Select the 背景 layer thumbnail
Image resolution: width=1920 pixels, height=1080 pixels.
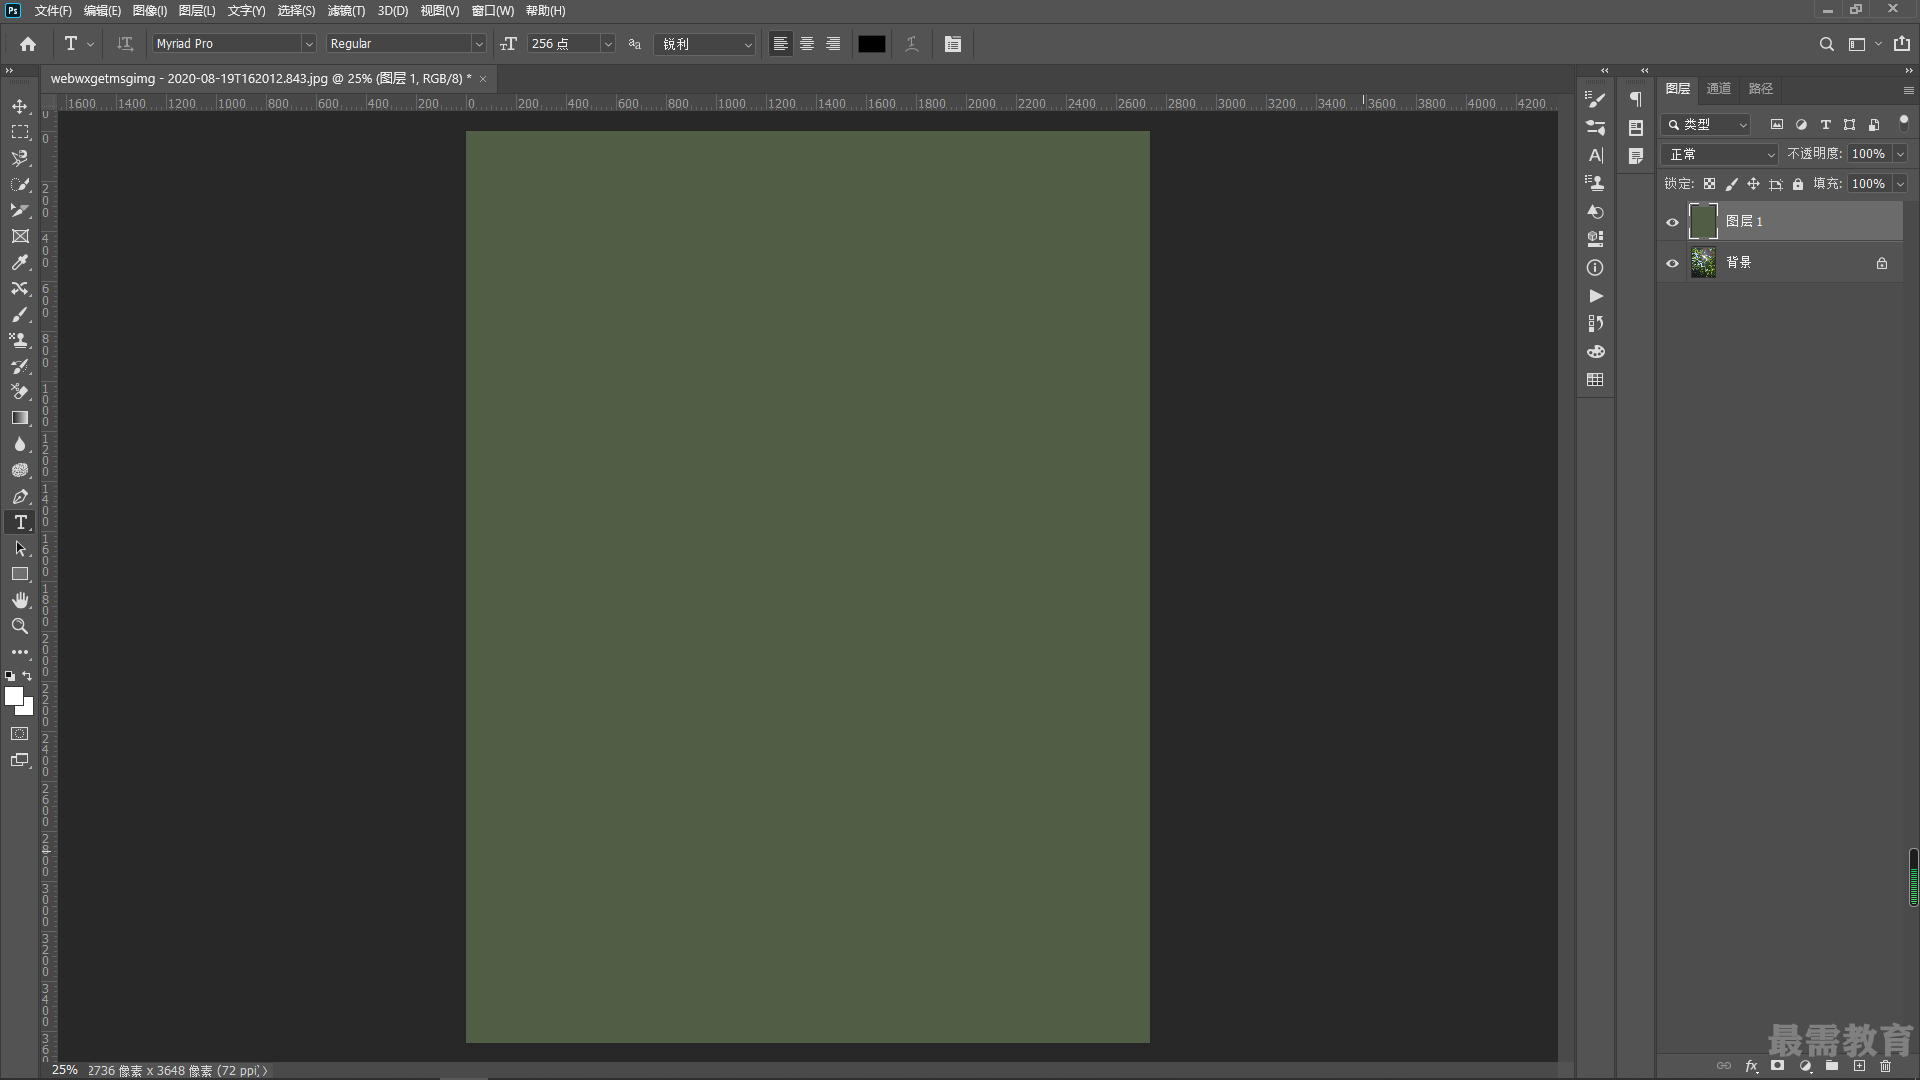pyautogui.click(x=1703, y=263)
